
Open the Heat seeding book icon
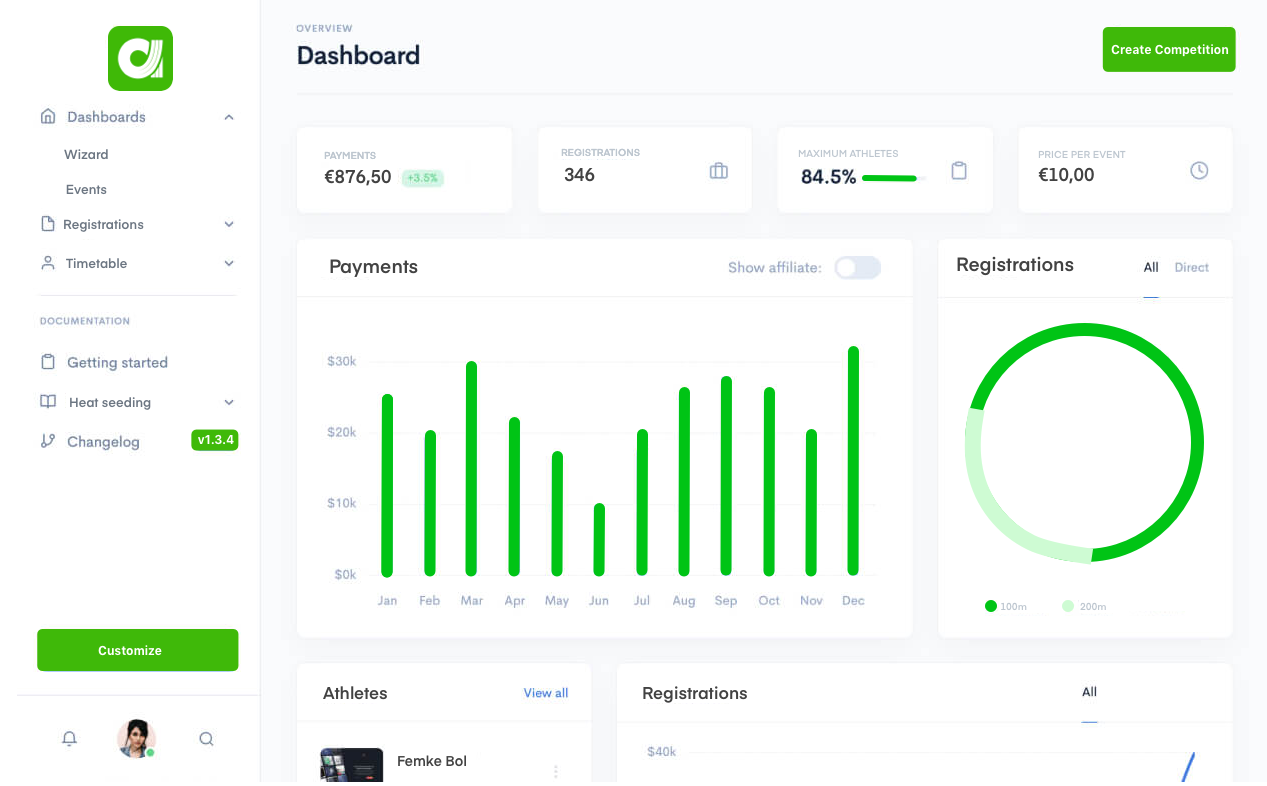[x=47, y=402]
